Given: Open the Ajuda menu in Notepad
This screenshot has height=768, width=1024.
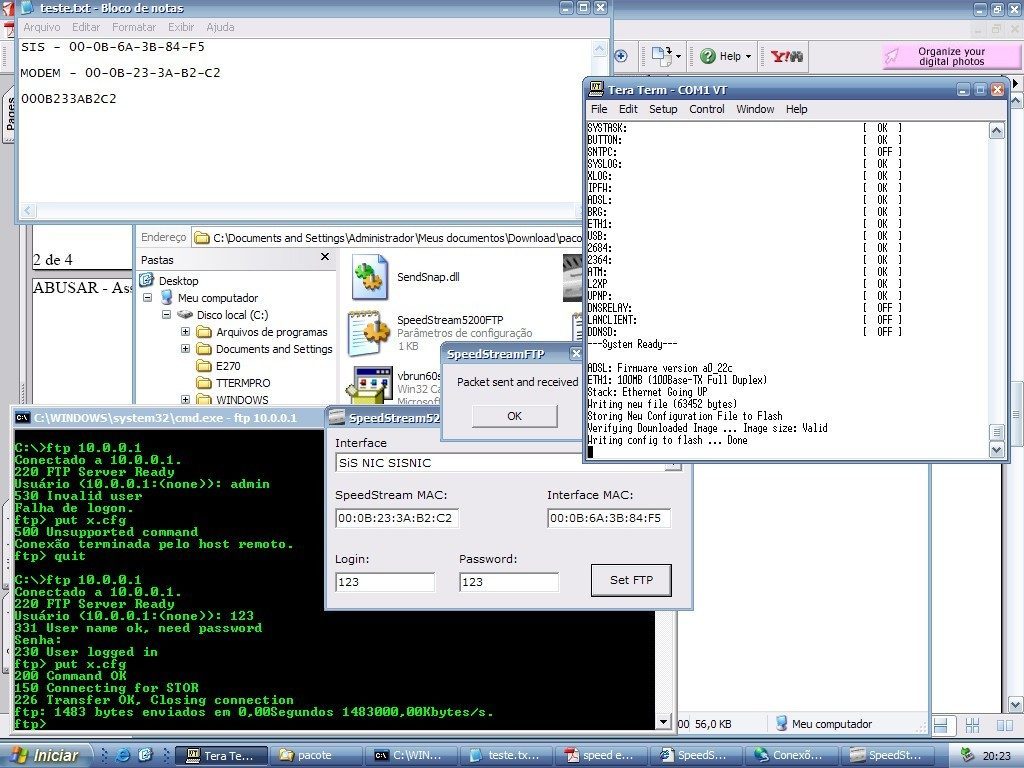Looking at the screenshot, I should (x=220, y=27).
